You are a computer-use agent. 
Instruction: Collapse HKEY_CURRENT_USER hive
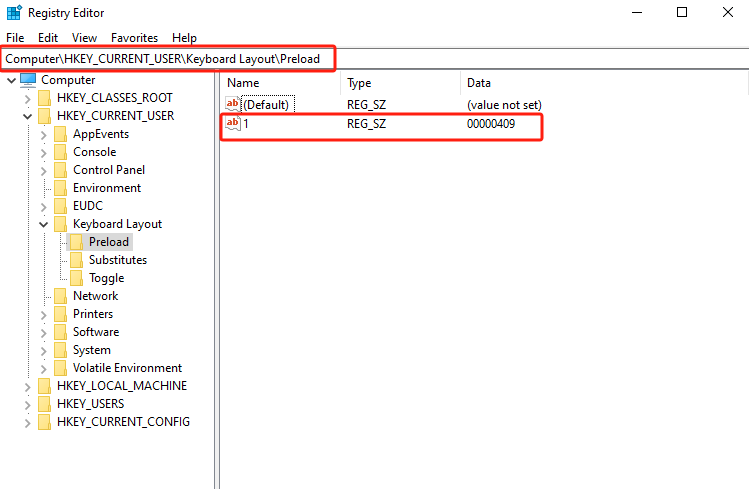[x=28, y=117]
